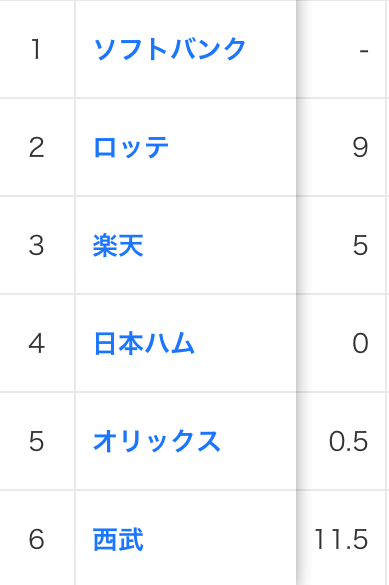Select rank 5 cell
This screenshot has height=585, width=389.
[37, 441]
